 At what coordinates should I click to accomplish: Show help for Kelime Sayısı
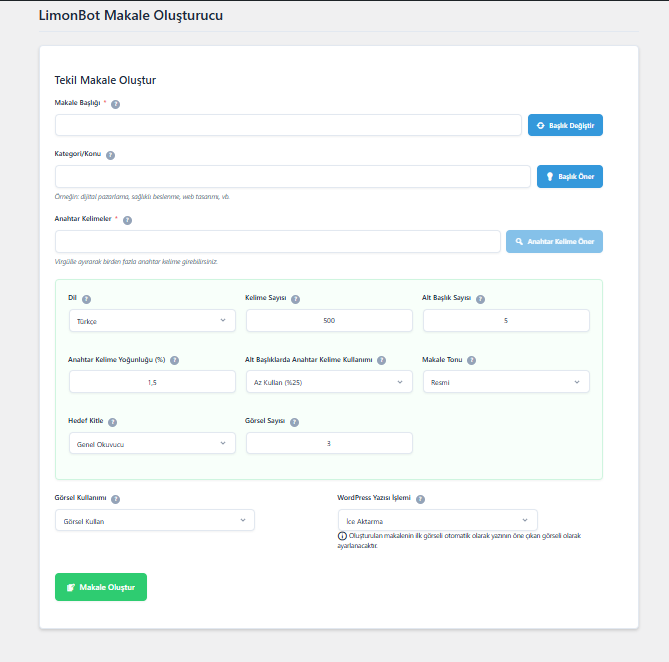click(295, 299)
